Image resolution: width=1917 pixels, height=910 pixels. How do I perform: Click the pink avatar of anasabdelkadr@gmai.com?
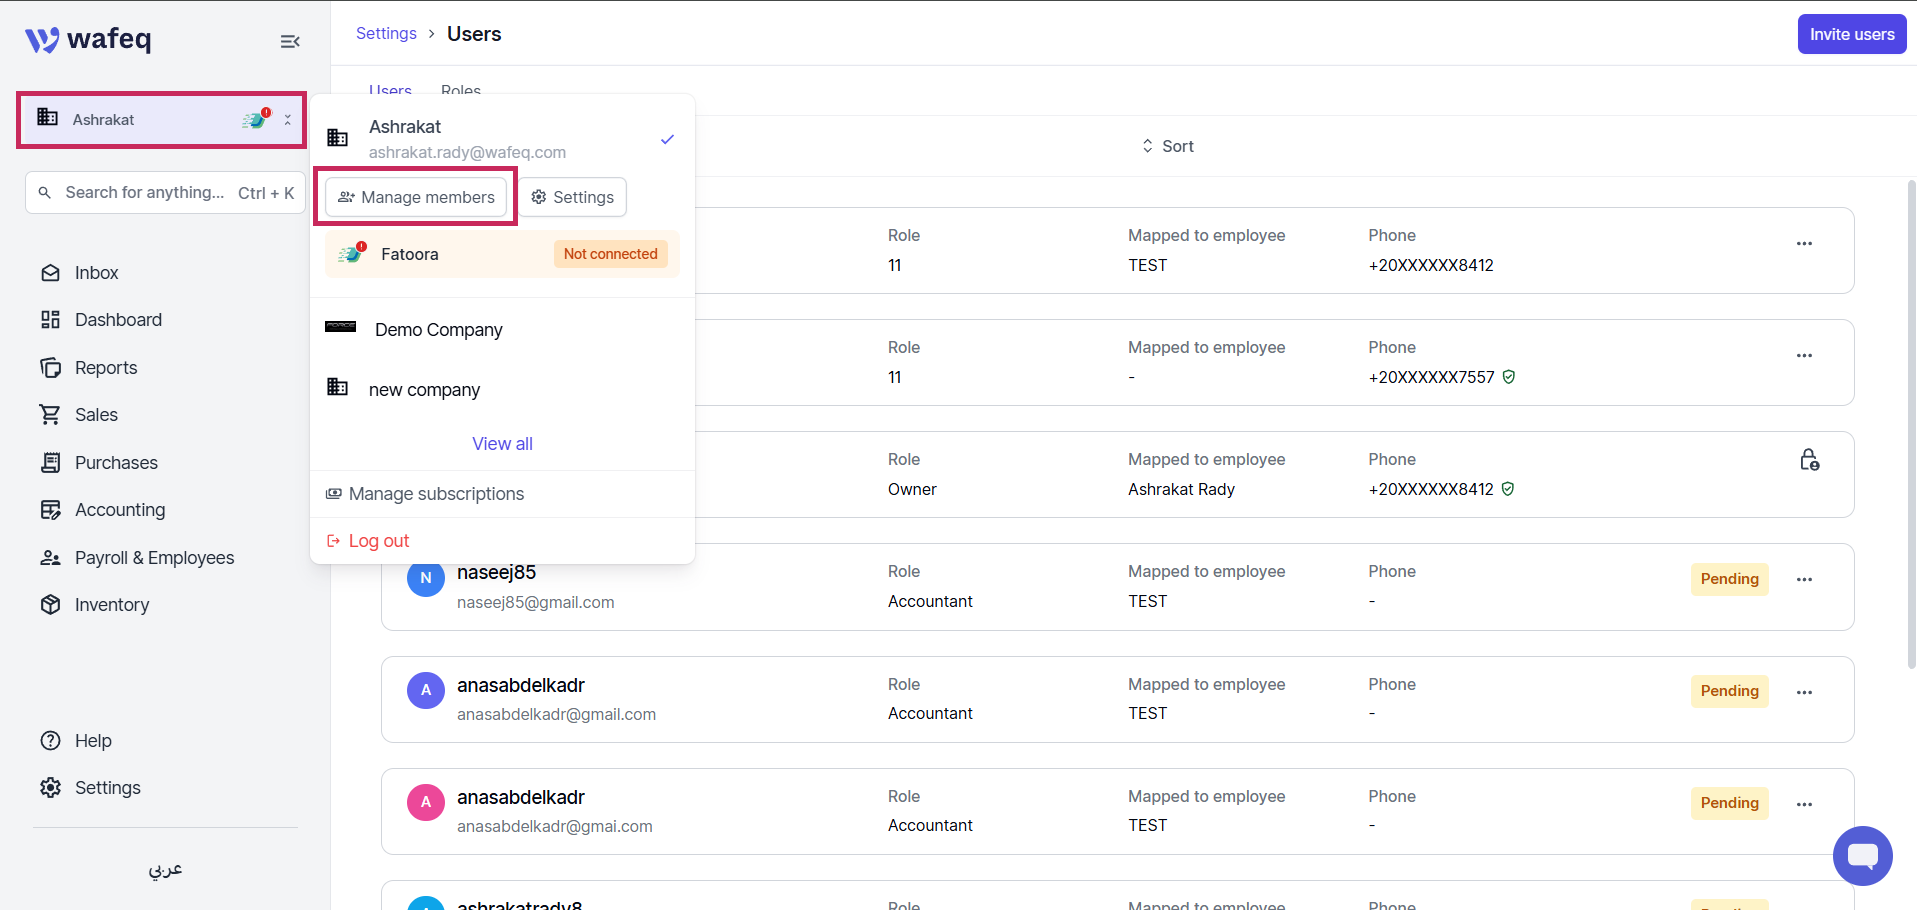tap(426, 802)
